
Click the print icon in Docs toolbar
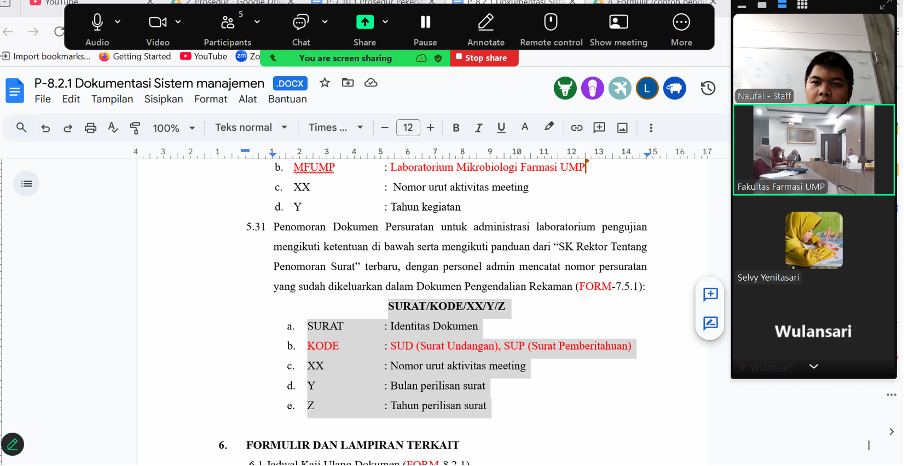pos(91,128)
